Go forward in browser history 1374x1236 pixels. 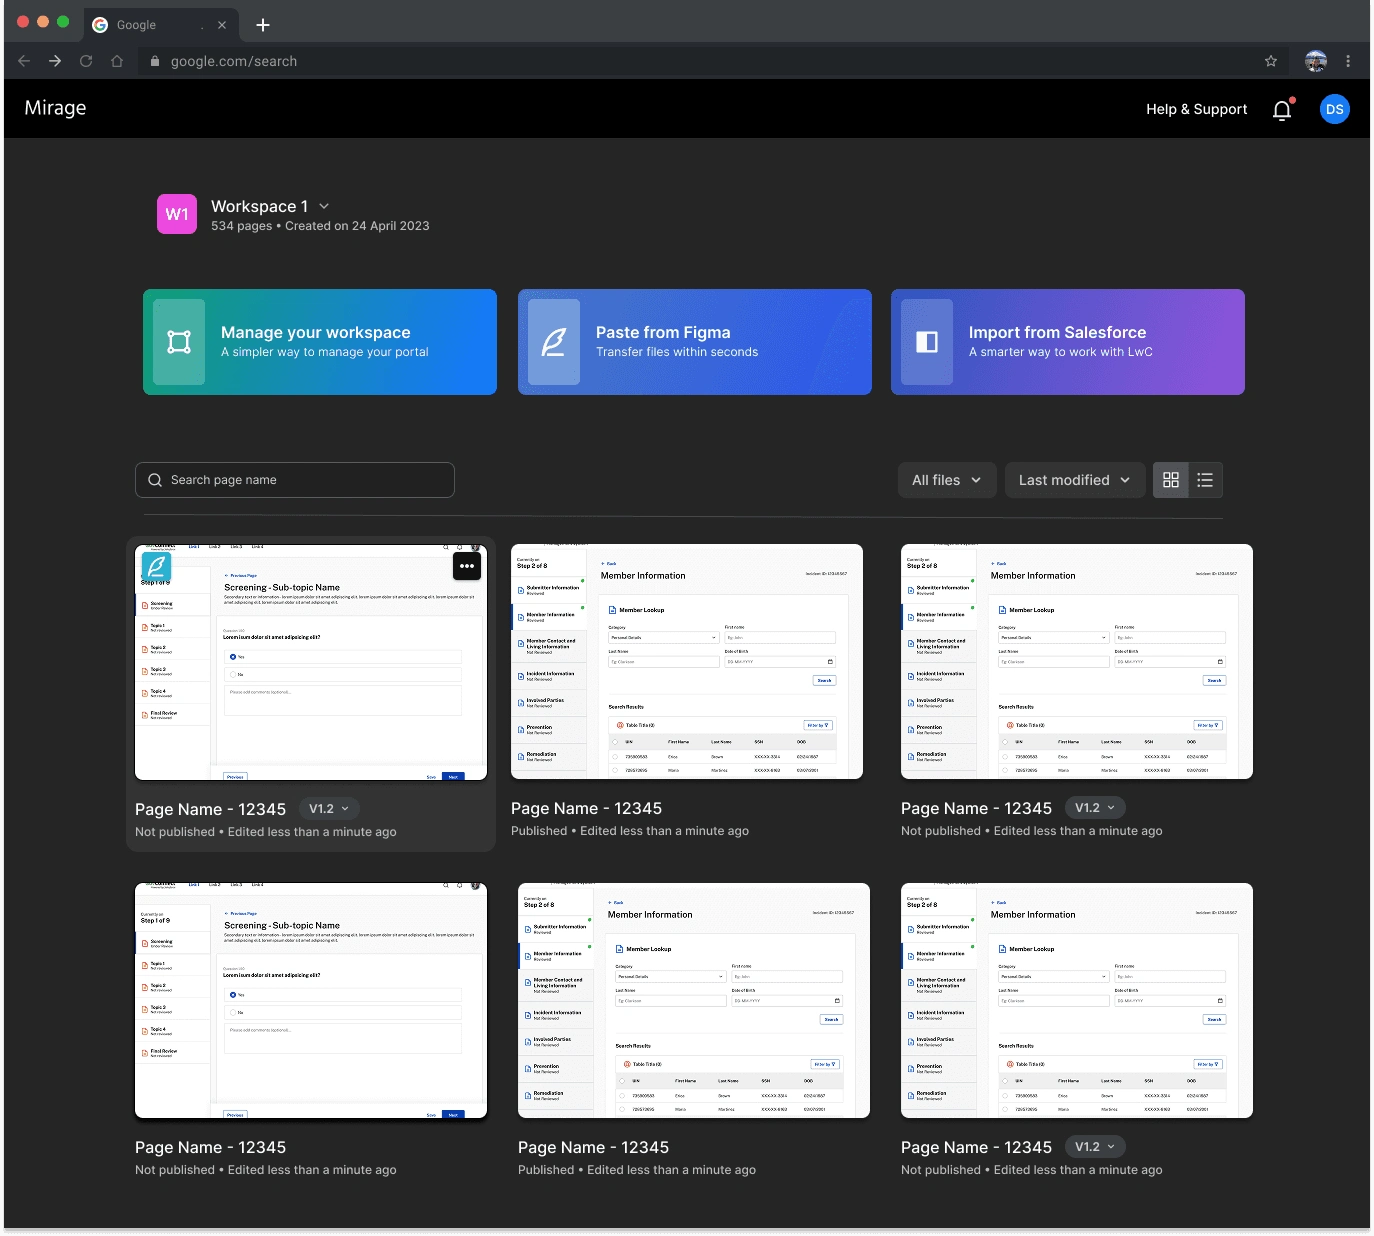(55, 61)
